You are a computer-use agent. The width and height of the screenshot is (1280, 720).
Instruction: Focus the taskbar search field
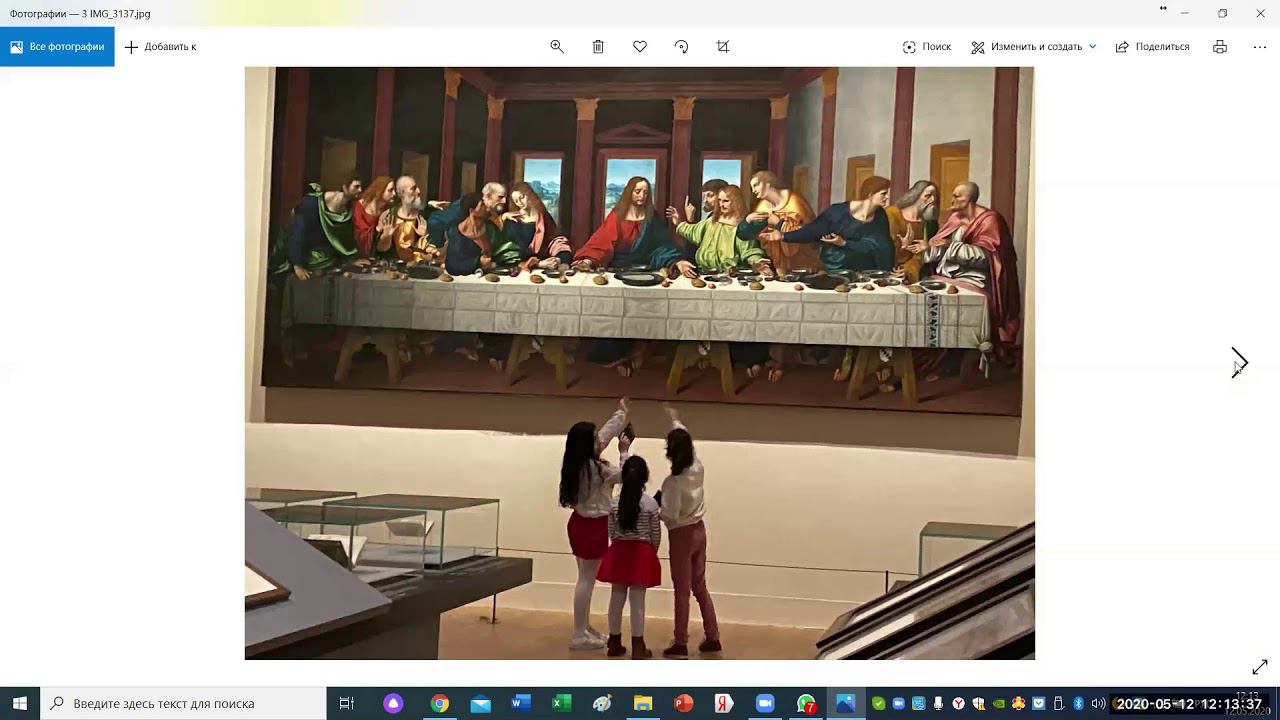183,703
